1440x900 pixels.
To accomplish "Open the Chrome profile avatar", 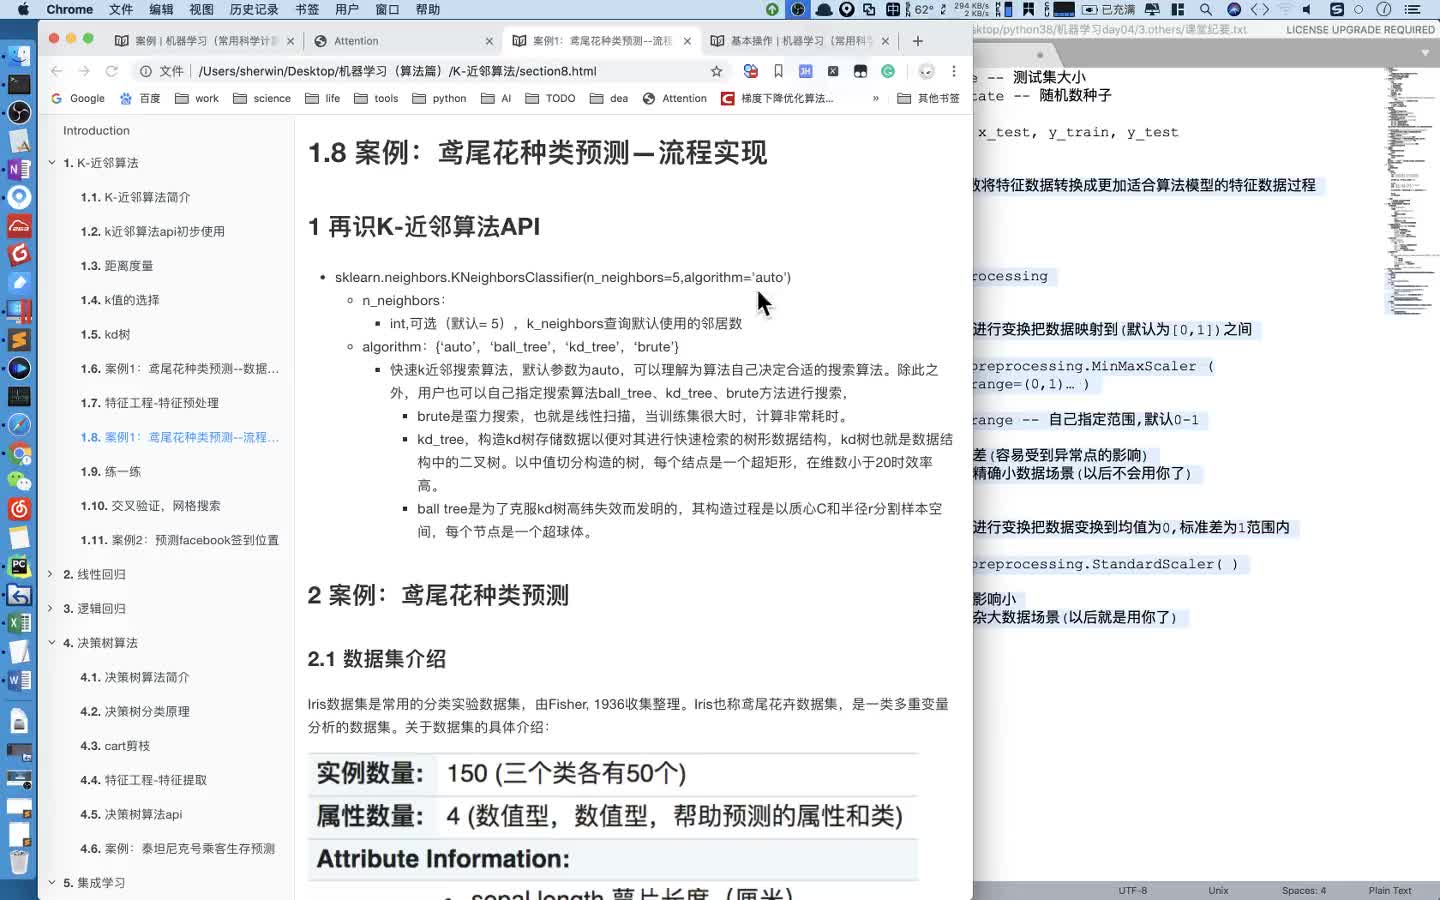I will (x=926, y=71).
